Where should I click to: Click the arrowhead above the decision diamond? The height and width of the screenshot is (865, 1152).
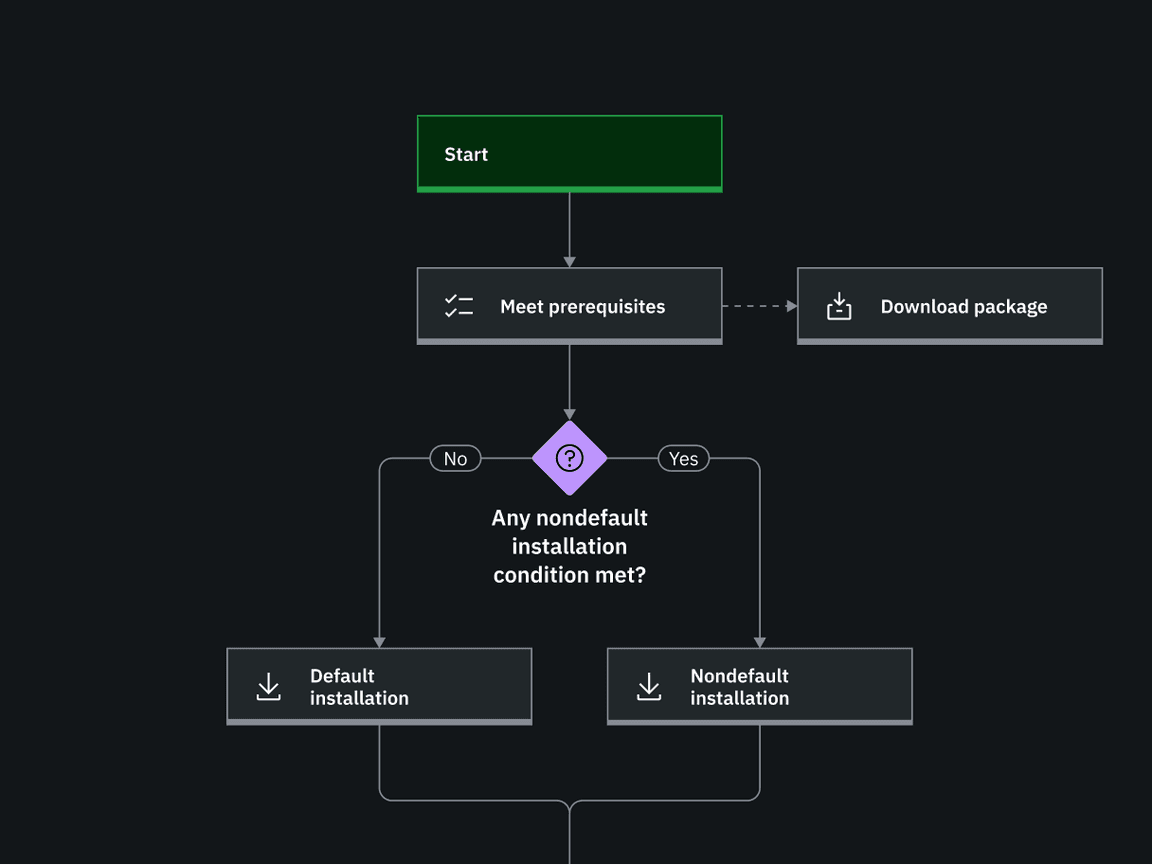[x=569, y=414]
